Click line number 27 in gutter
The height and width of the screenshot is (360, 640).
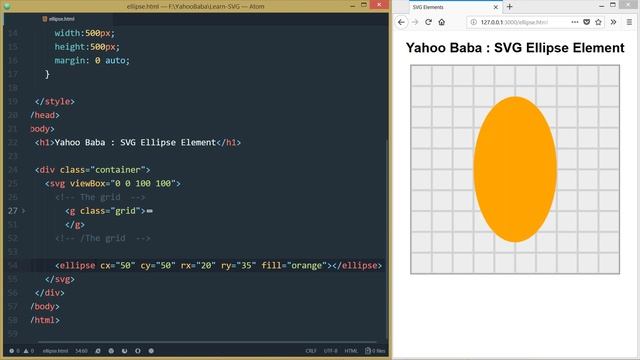click(x=13, y=211)
